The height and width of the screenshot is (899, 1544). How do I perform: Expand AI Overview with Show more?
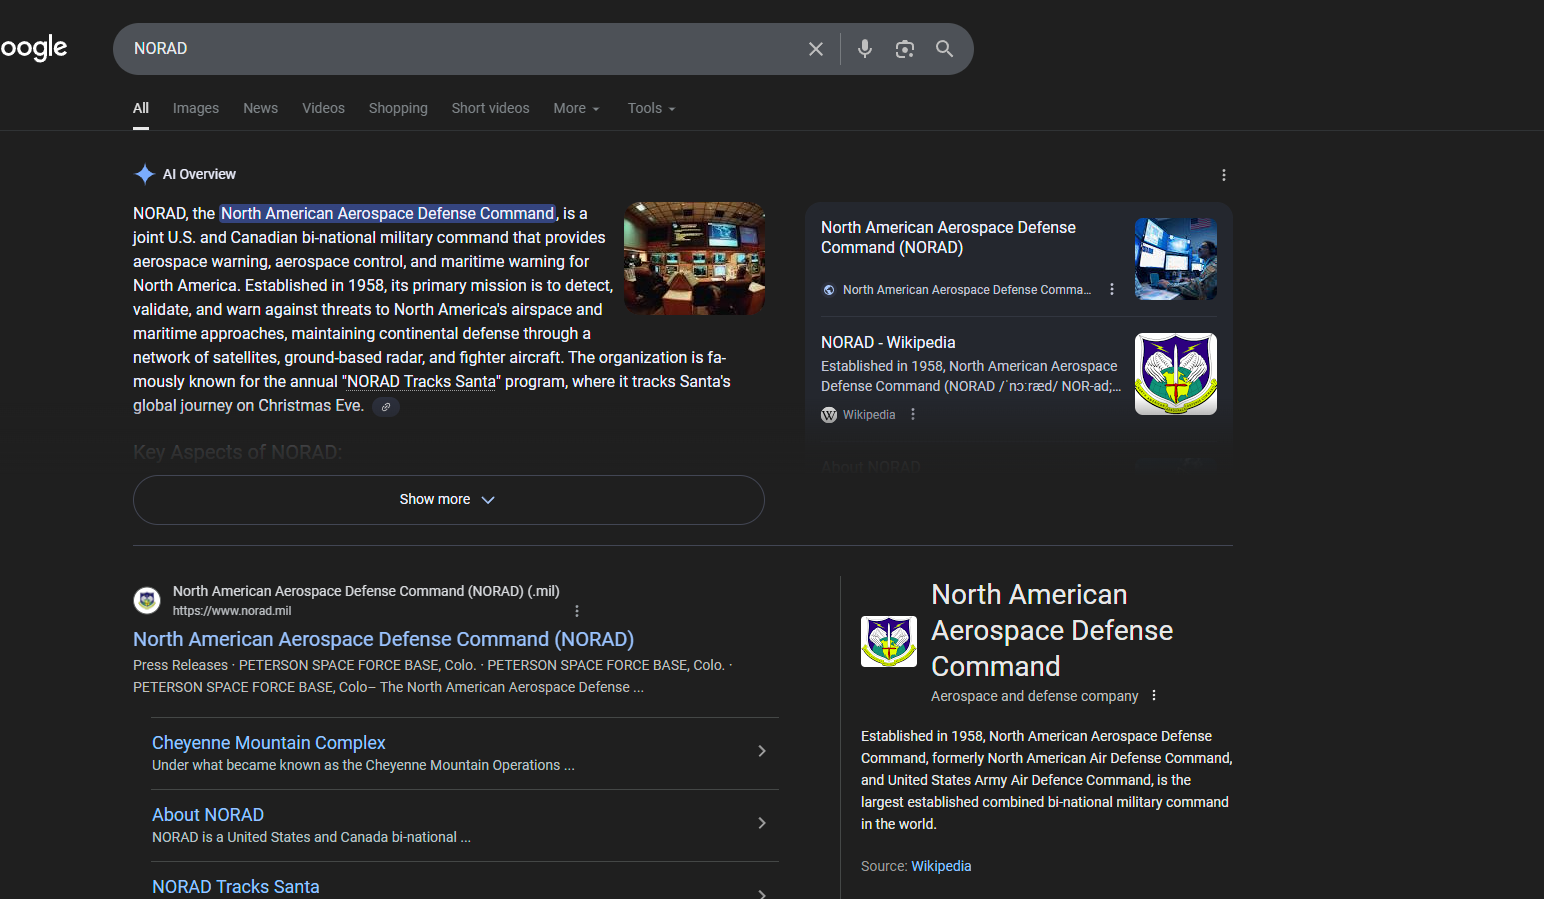[448, 499]
